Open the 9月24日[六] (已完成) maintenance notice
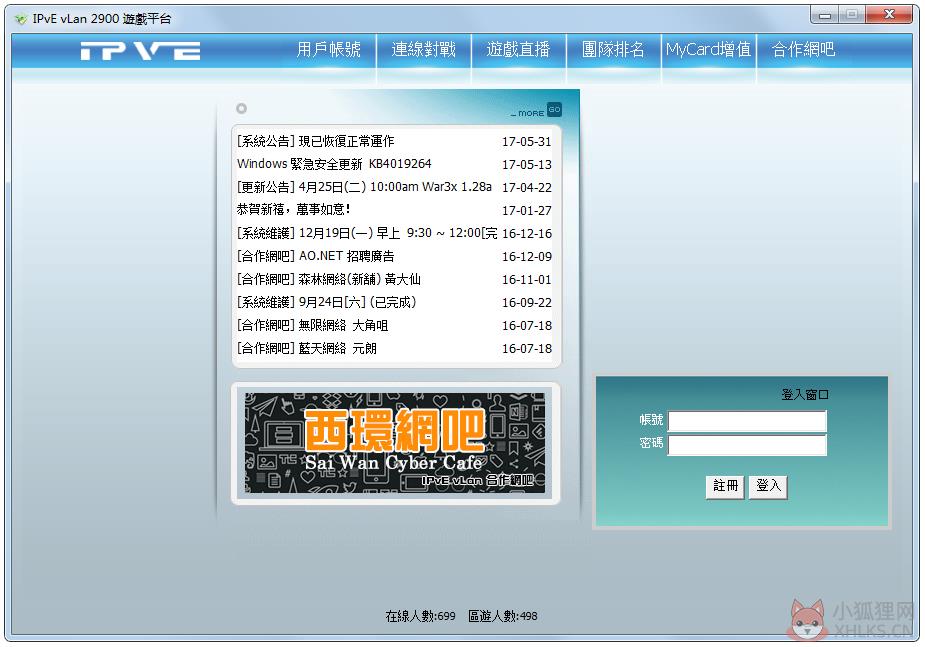The image size is (925, 647). pyautogui.click(x=326, y=302)
